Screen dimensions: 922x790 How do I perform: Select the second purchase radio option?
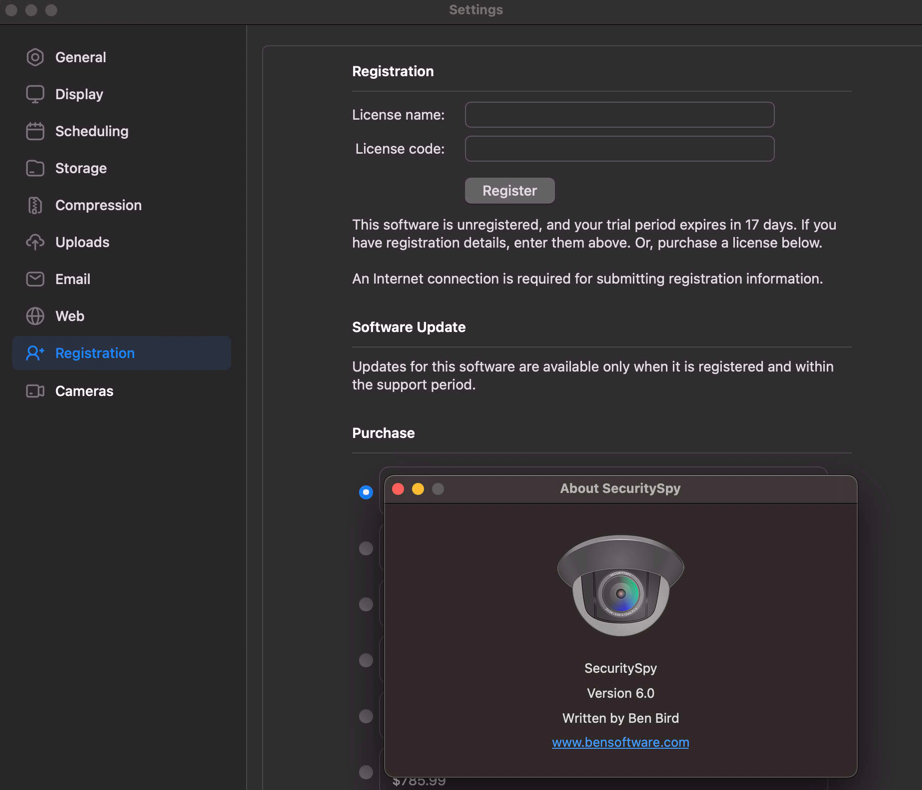pyautogui.click(x=366, y=548)
